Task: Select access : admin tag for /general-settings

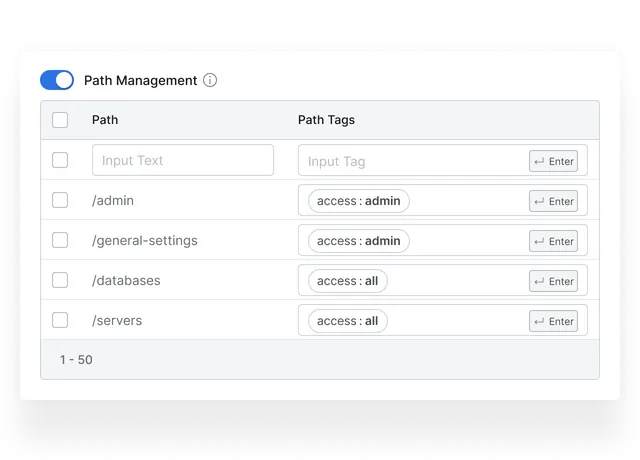Action: click(359, 241)
